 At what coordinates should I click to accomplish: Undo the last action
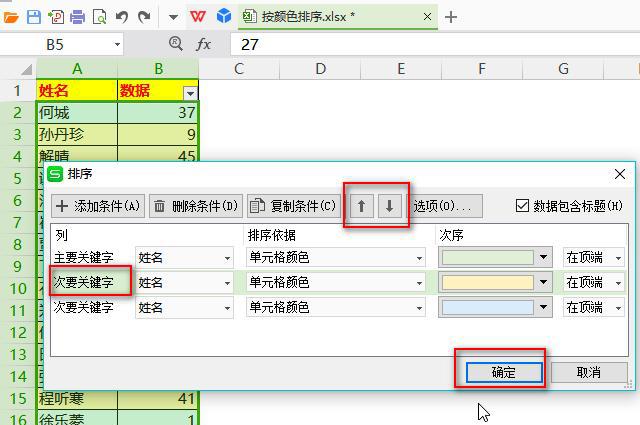(122, 17)
